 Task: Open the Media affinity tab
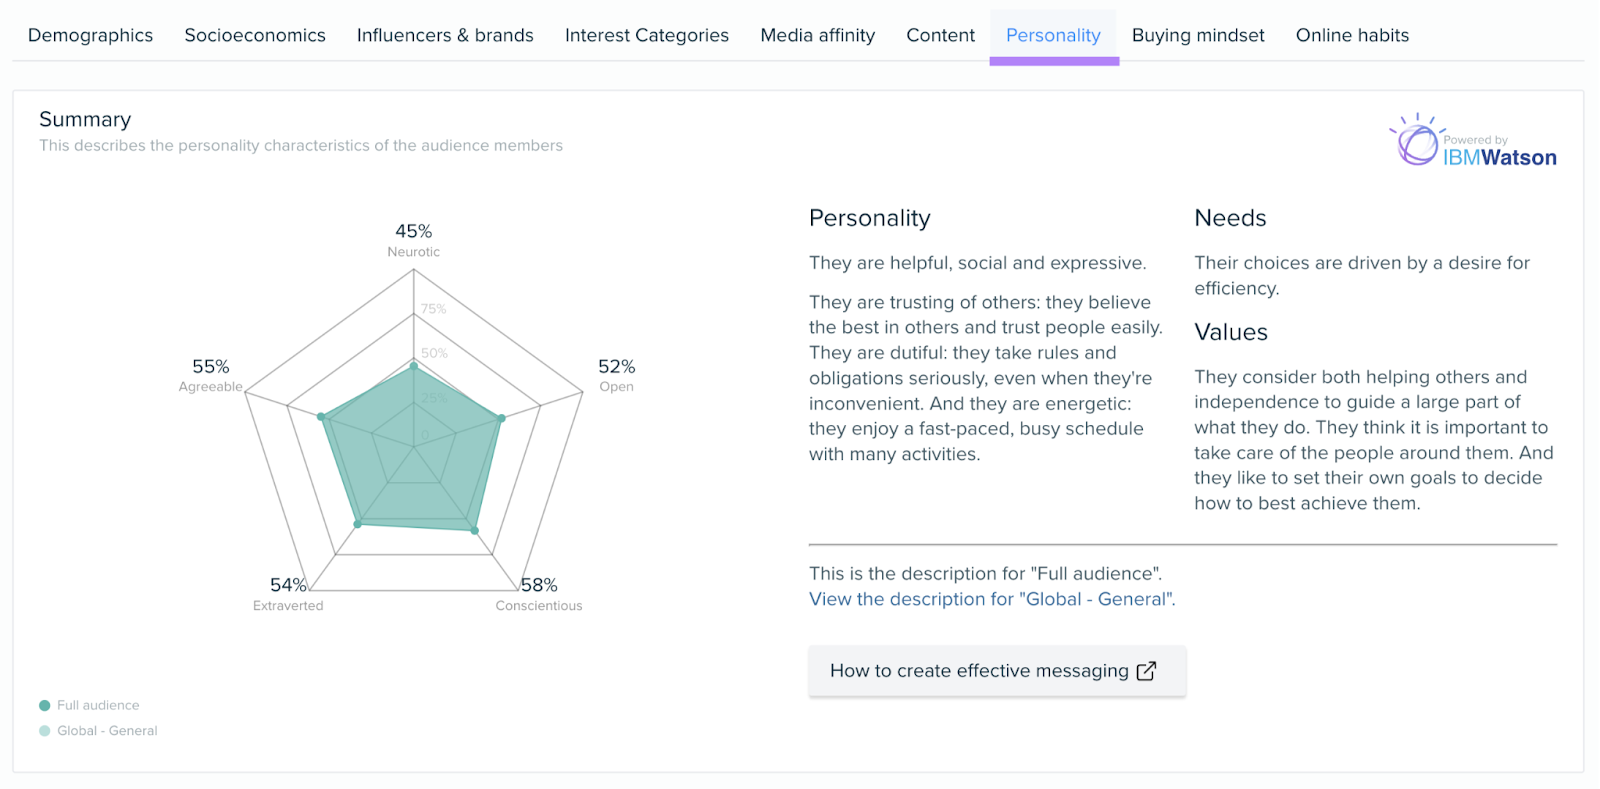pos(817,35)
